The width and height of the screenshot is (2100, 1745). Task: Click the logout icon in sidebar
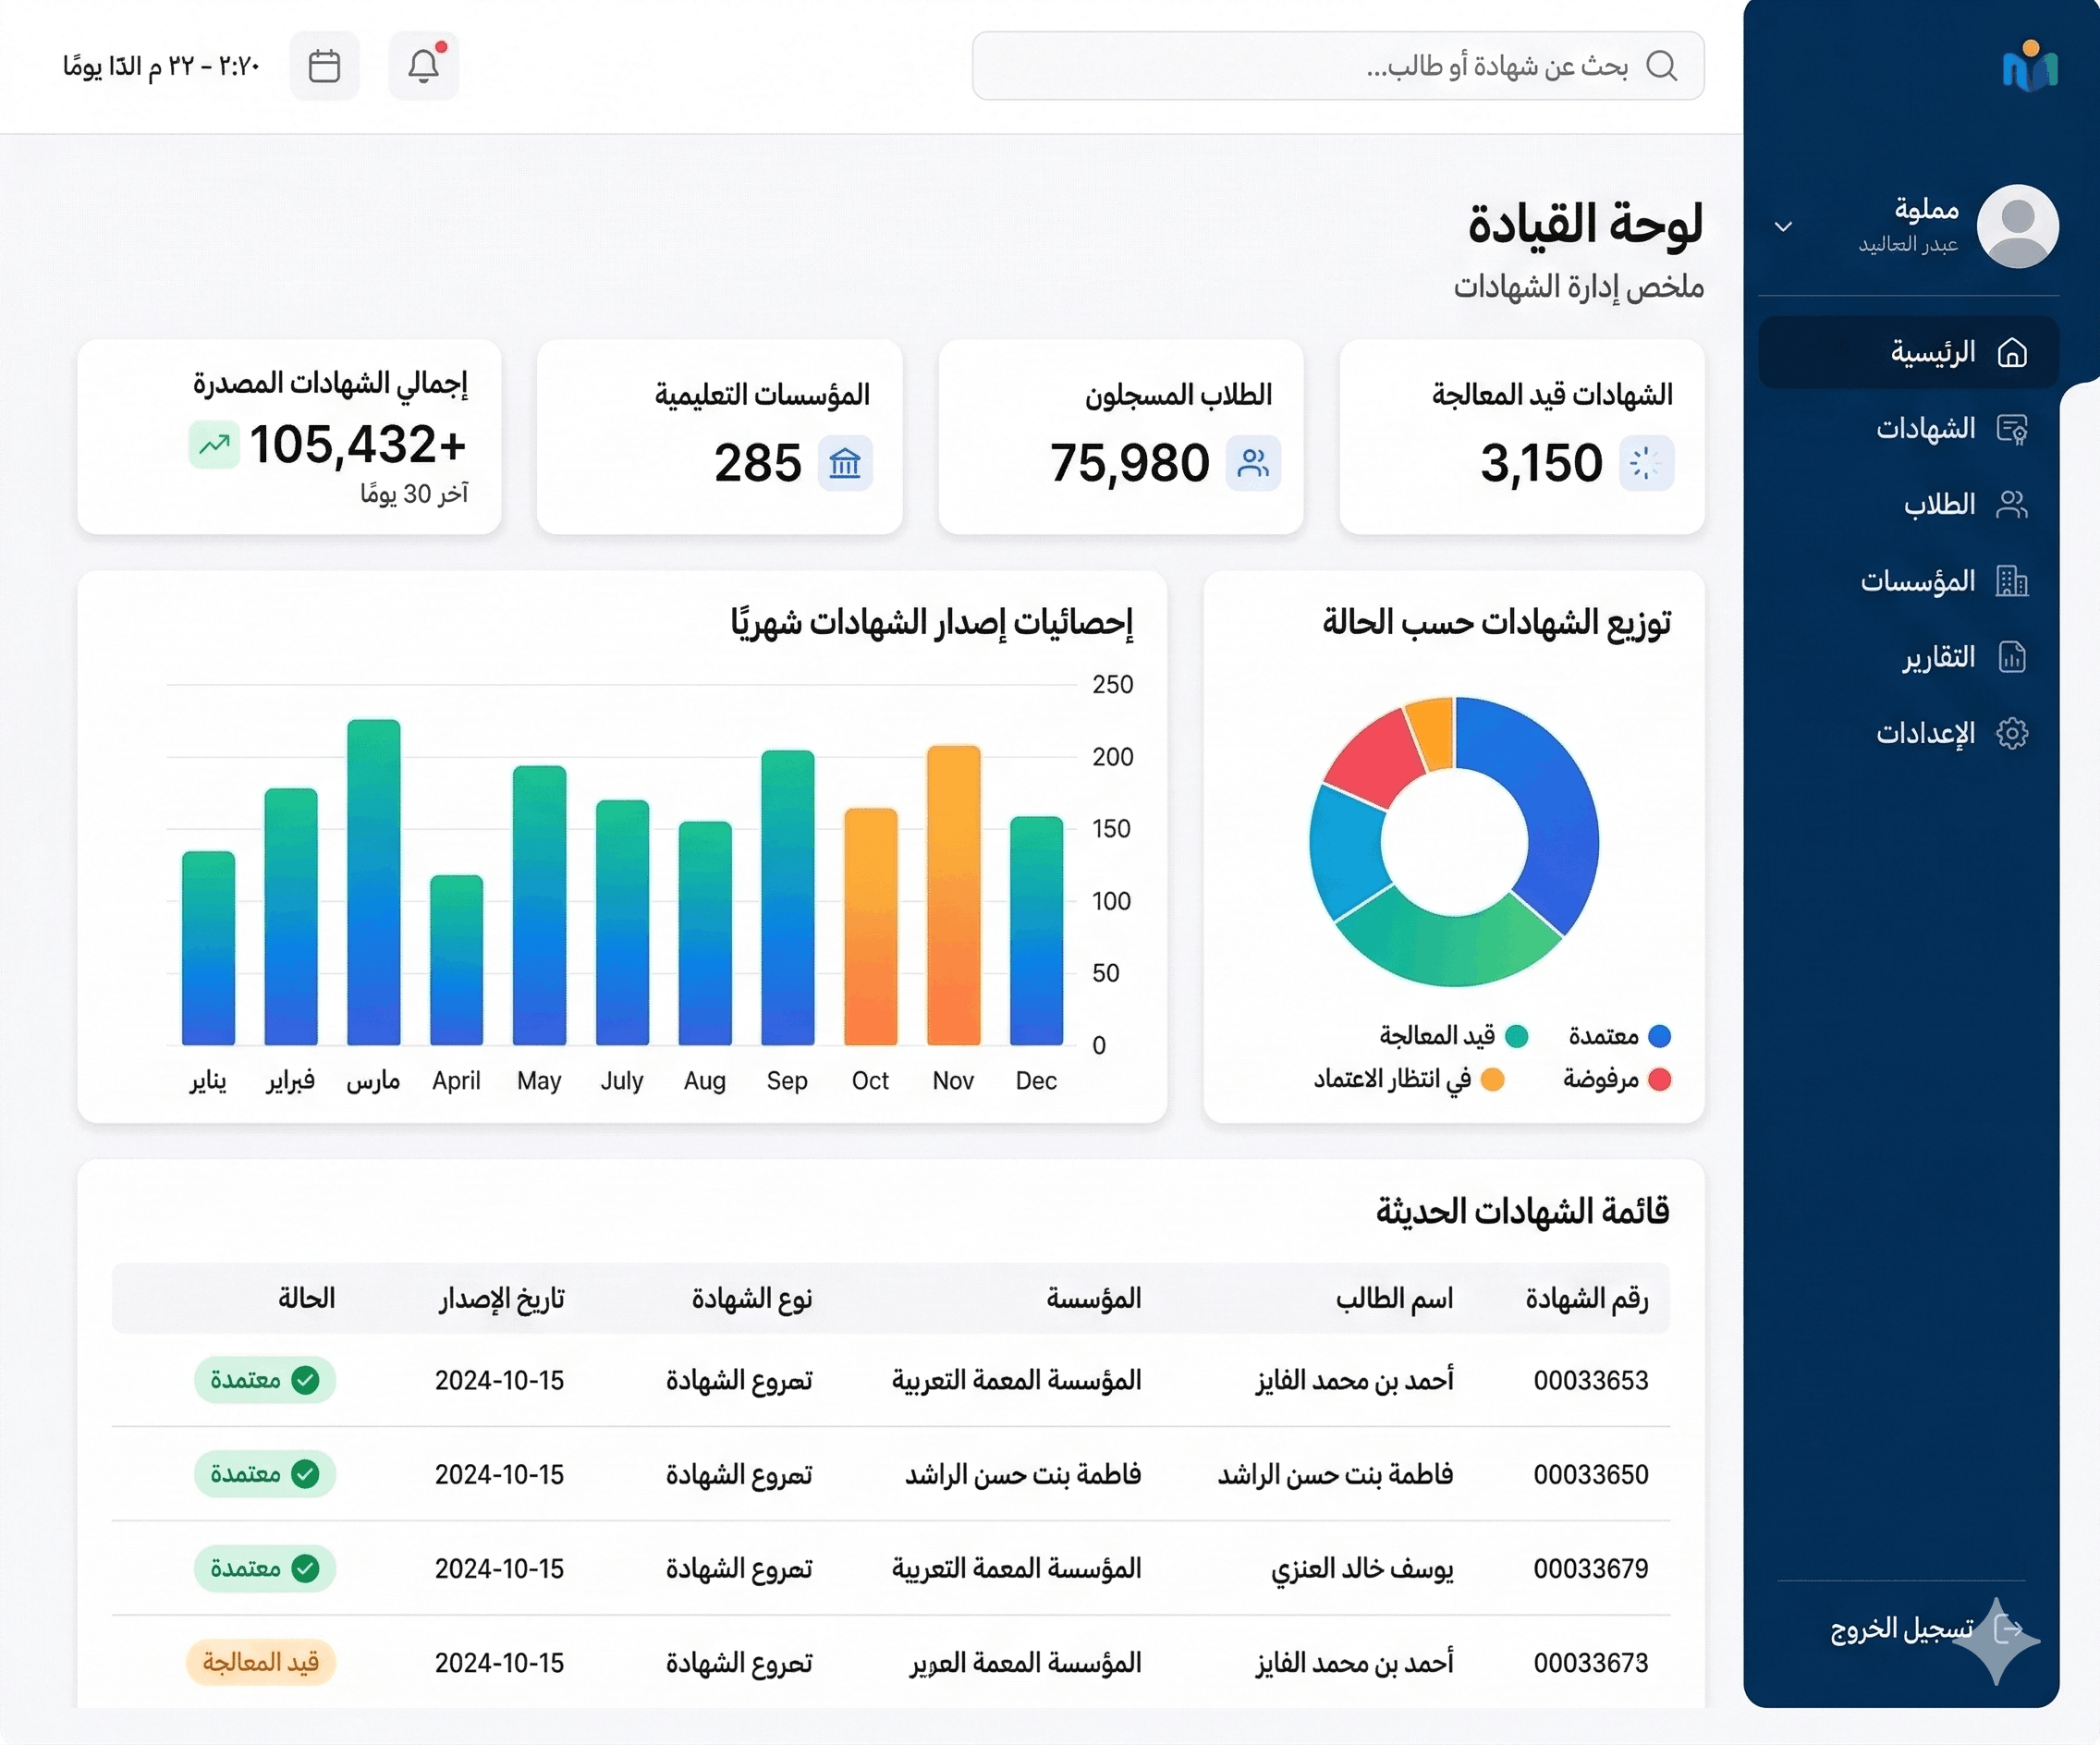click(x=2008, y=1630)
